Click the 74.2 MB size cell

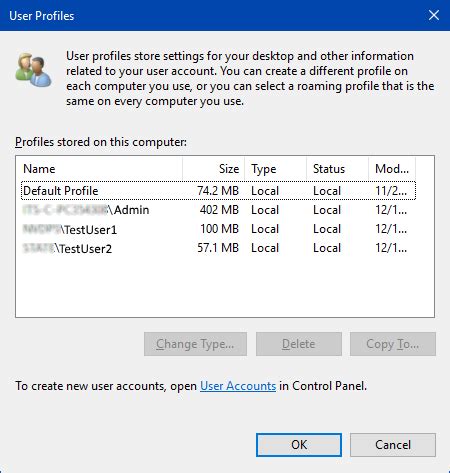coord(218,191)
